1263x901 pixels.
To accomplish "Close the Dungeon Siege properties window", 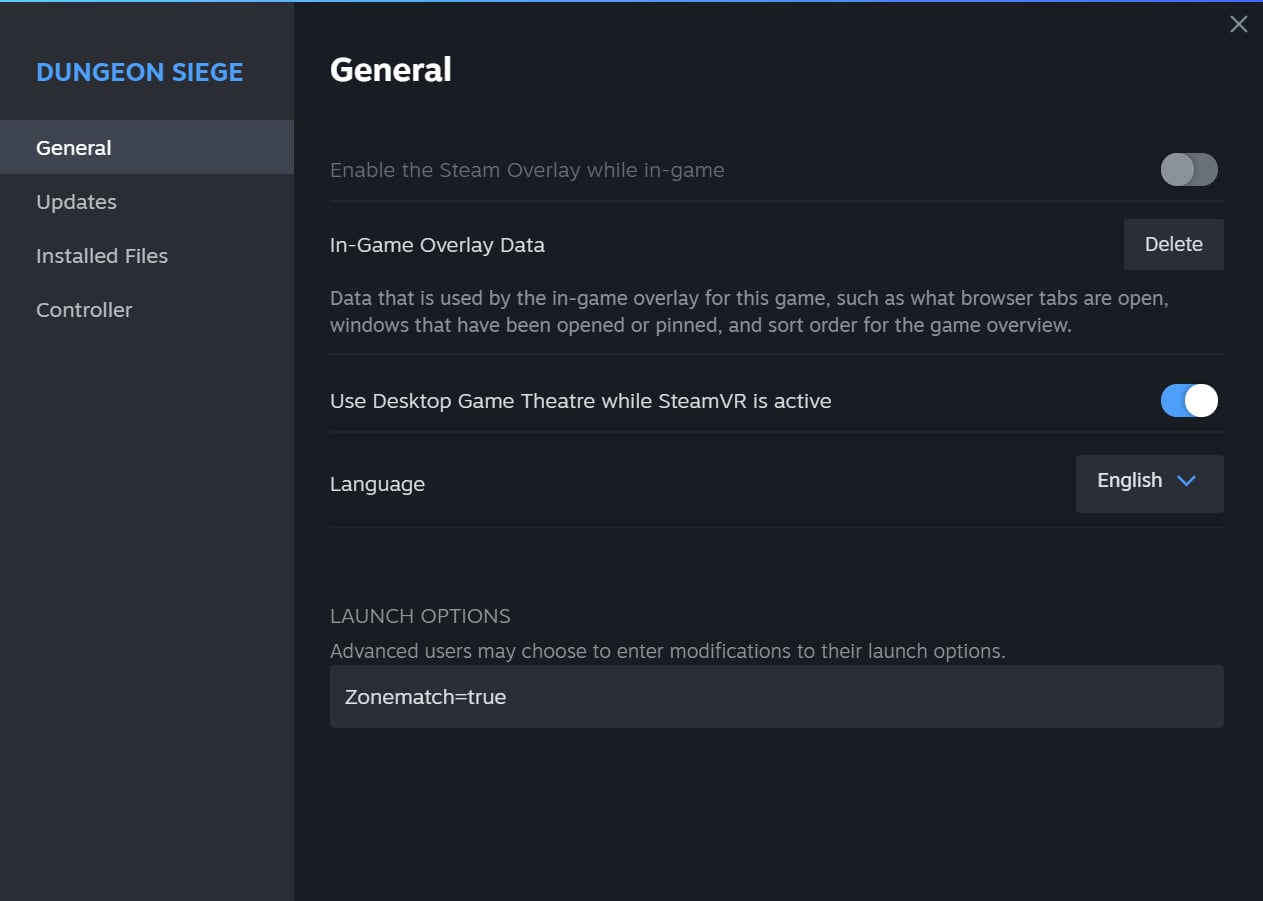I will [x=1238, y=25].
